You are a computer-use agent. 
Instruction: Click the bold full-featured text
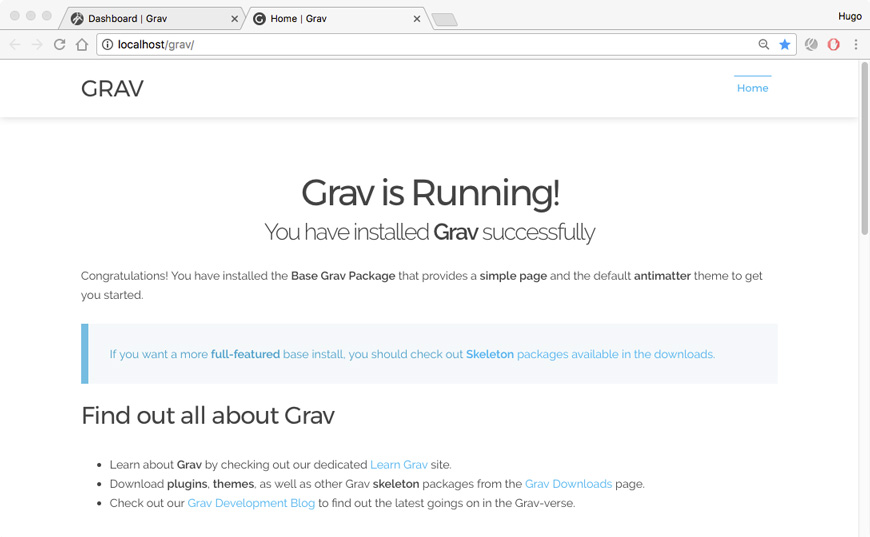point(245,354)
